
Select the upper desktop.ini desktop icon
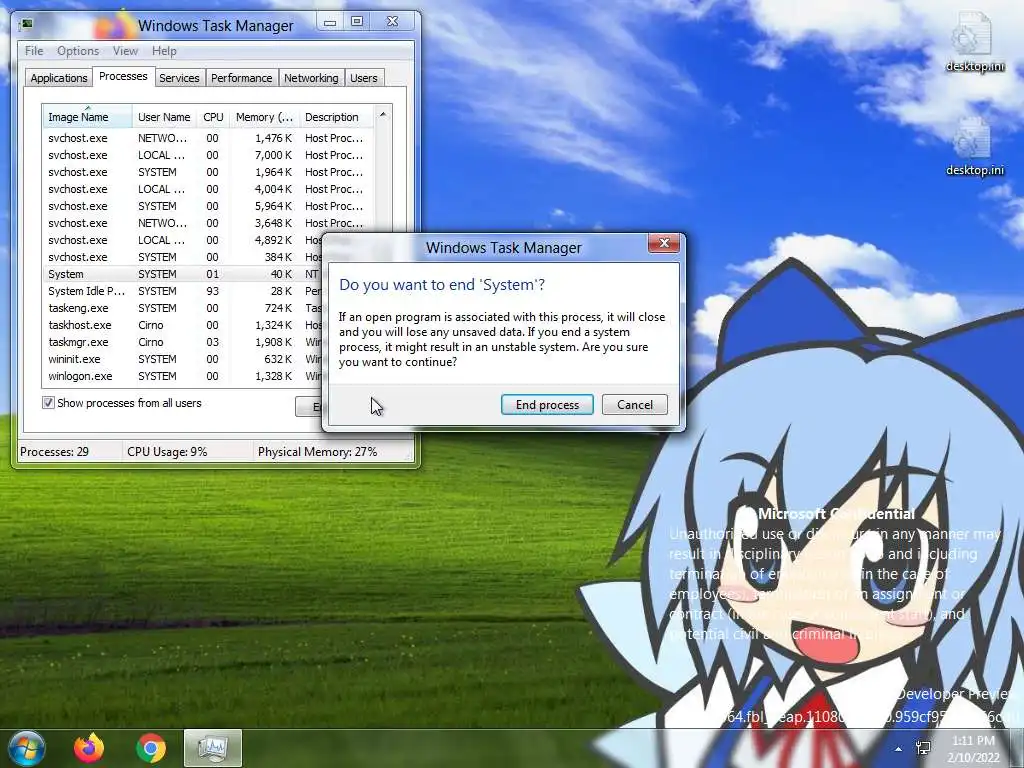(x=974, y=42)
